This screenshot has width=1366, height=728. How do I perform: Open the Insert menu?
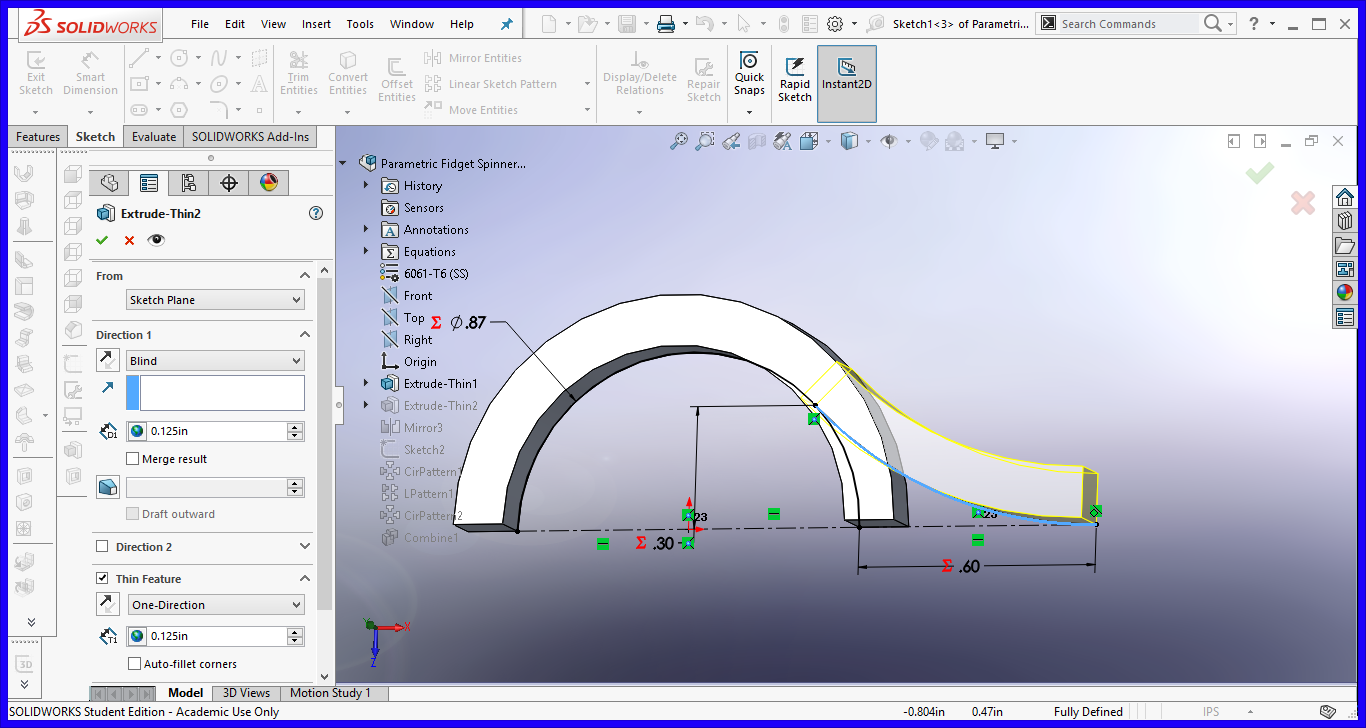coord(315,23)
